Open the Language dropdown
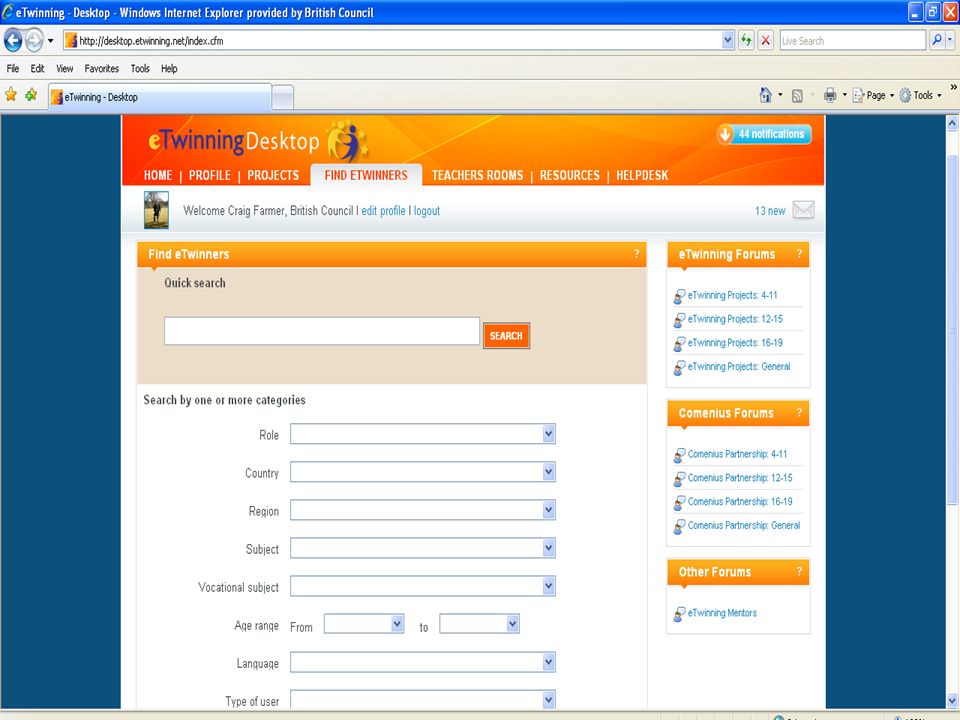Image resolution: width=960 pixels, height=720 pixels. point(422,662)
